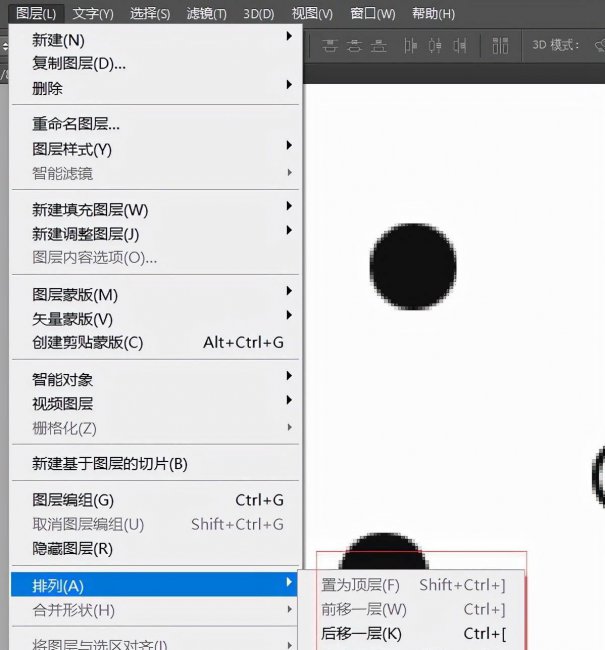Click the 3D 模式 label in options bar
Image resolution: width=605 pixels, height=650 pixels.
click(555, 45)
